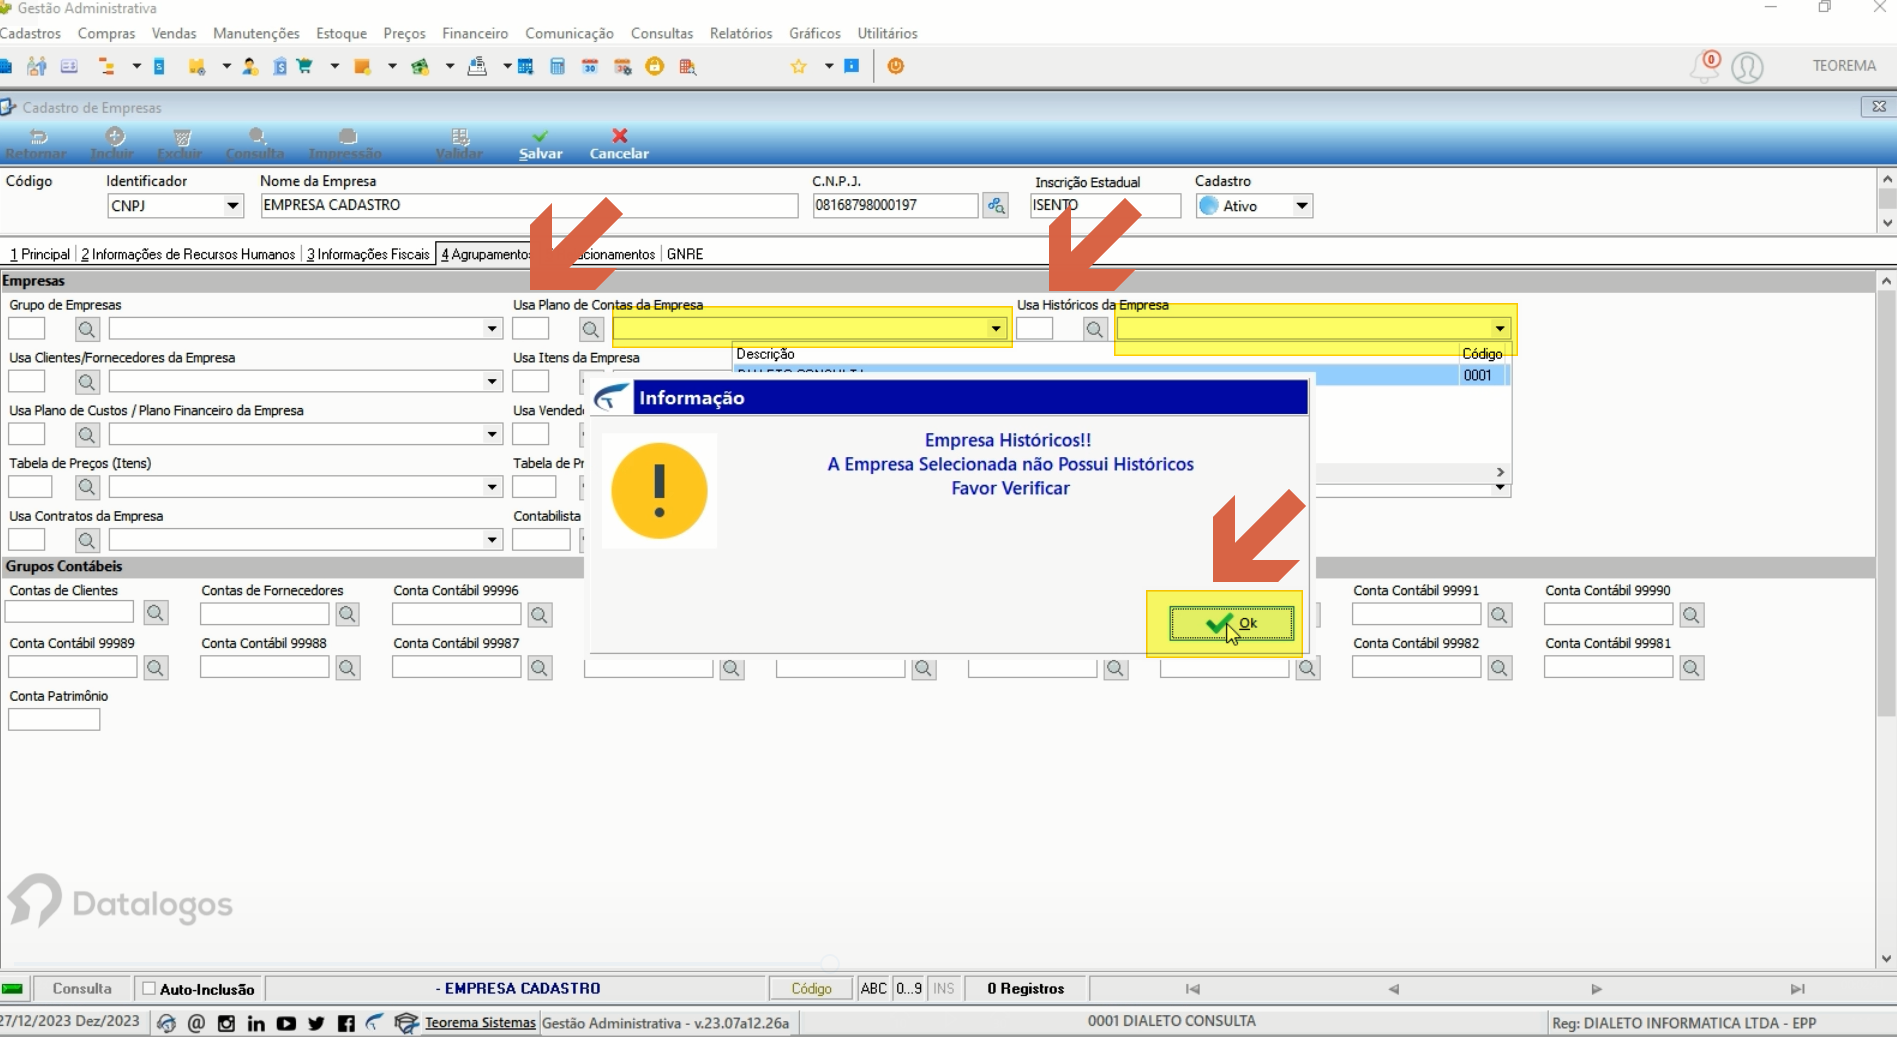Open the notification bell icon
This screenshot has width=1897, height=1037.
[x=1704, y=67]
